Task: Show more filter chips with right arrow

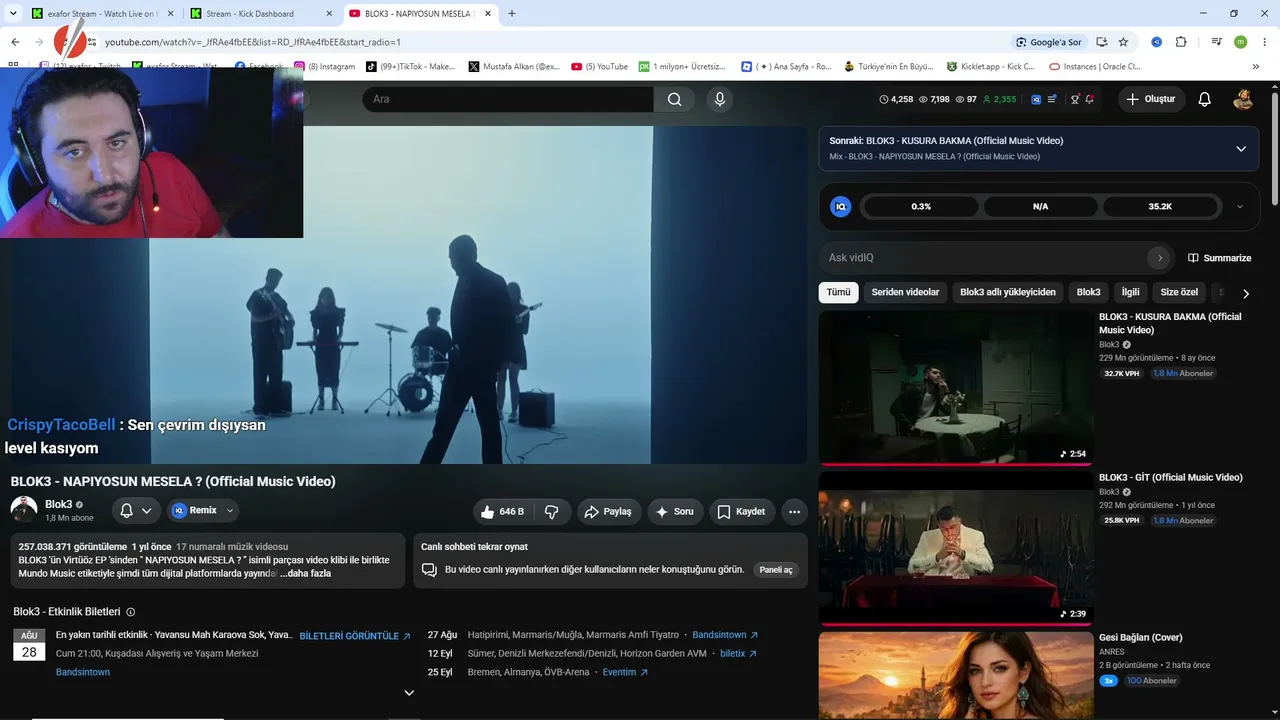Action: 1246,293
